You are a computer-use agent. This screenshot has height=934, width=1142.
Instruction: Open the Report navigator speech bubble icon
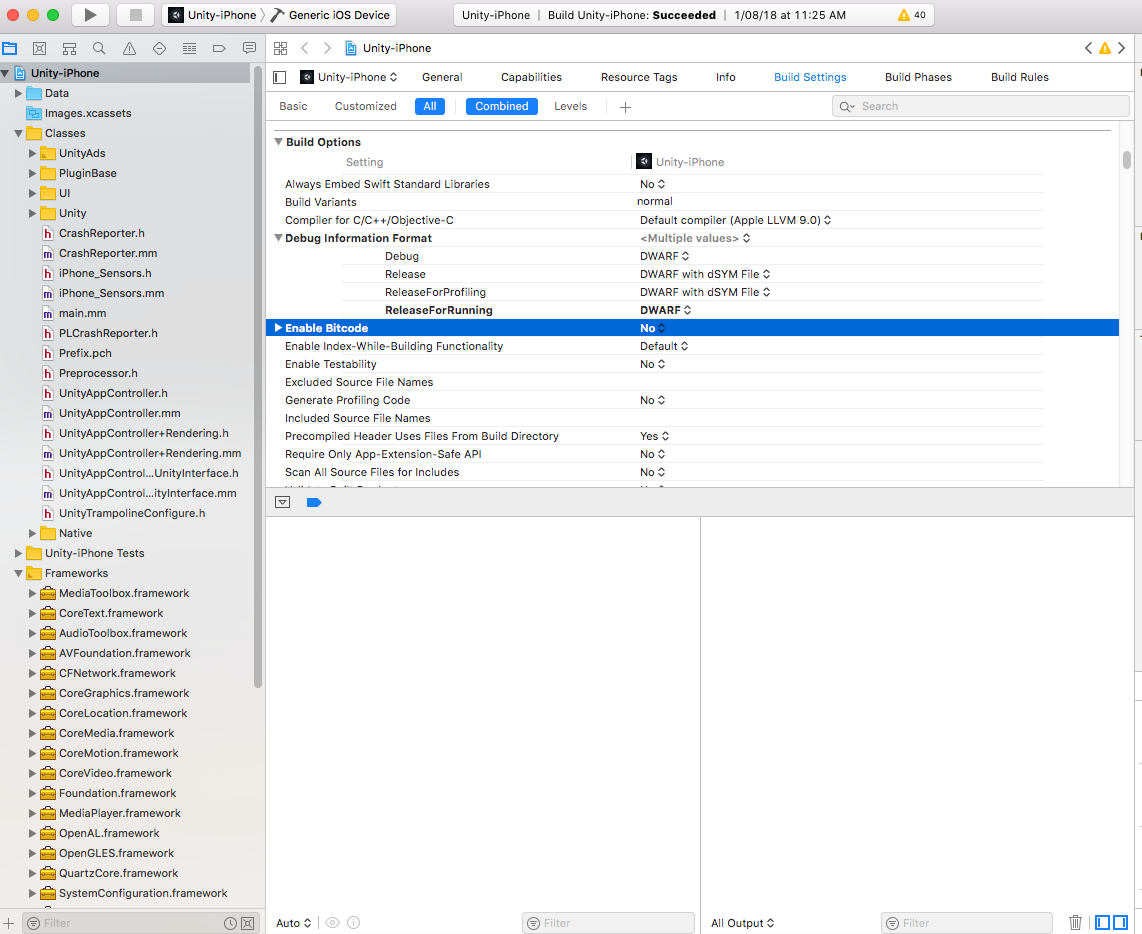coord(249,48)
